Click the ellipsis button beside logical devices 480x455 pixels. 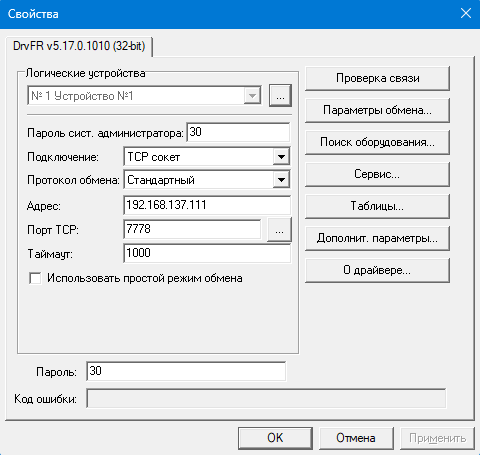(280, 96)
